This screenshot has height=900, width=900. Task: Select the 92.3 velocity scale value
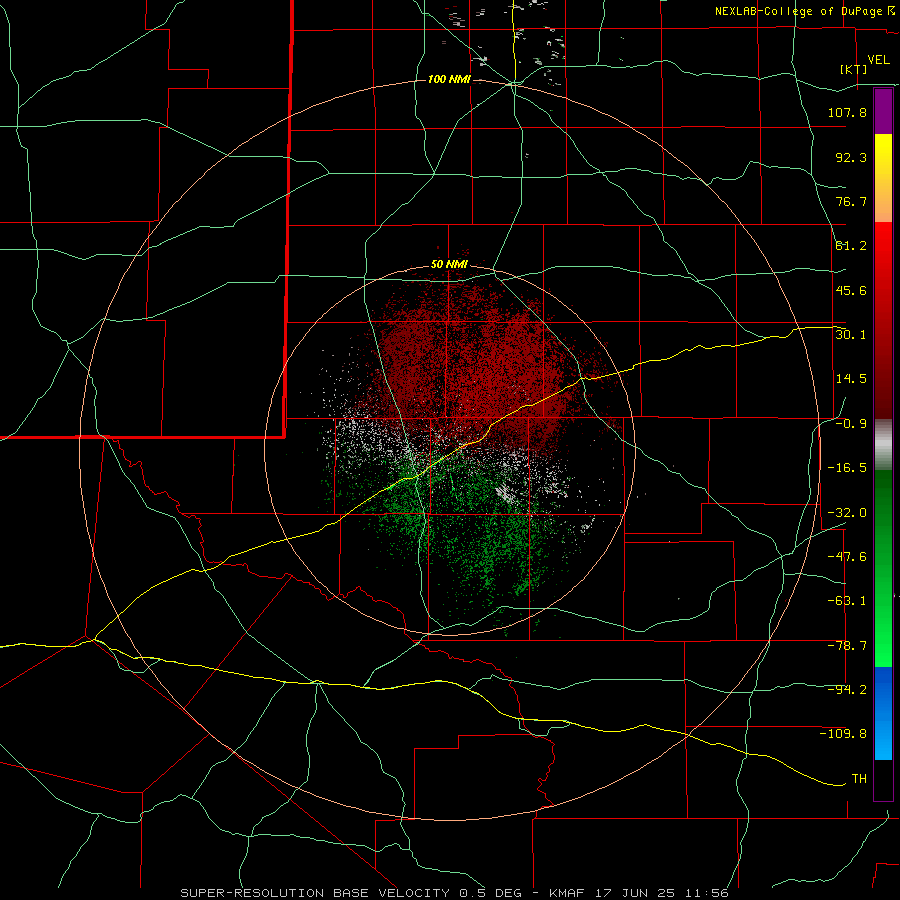851,157
